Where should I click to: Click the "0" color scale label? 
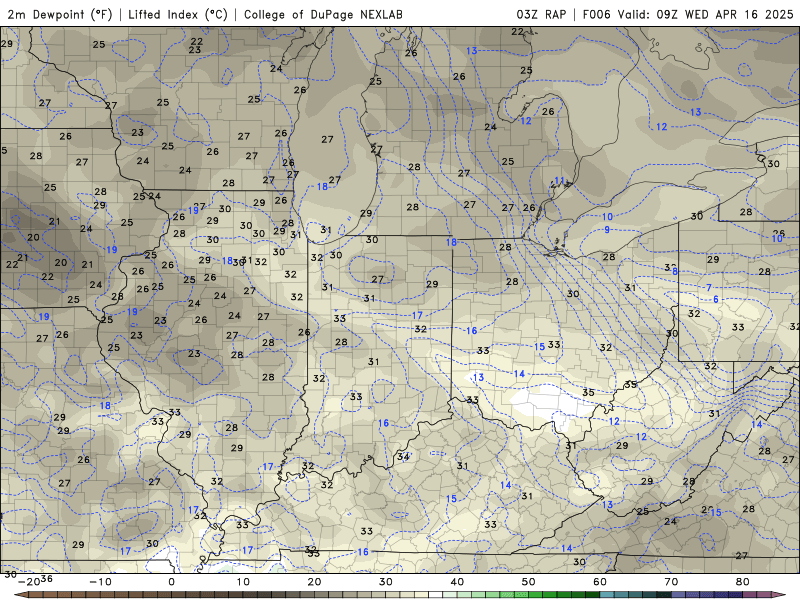pyautogui.click(x=171, y=582)
